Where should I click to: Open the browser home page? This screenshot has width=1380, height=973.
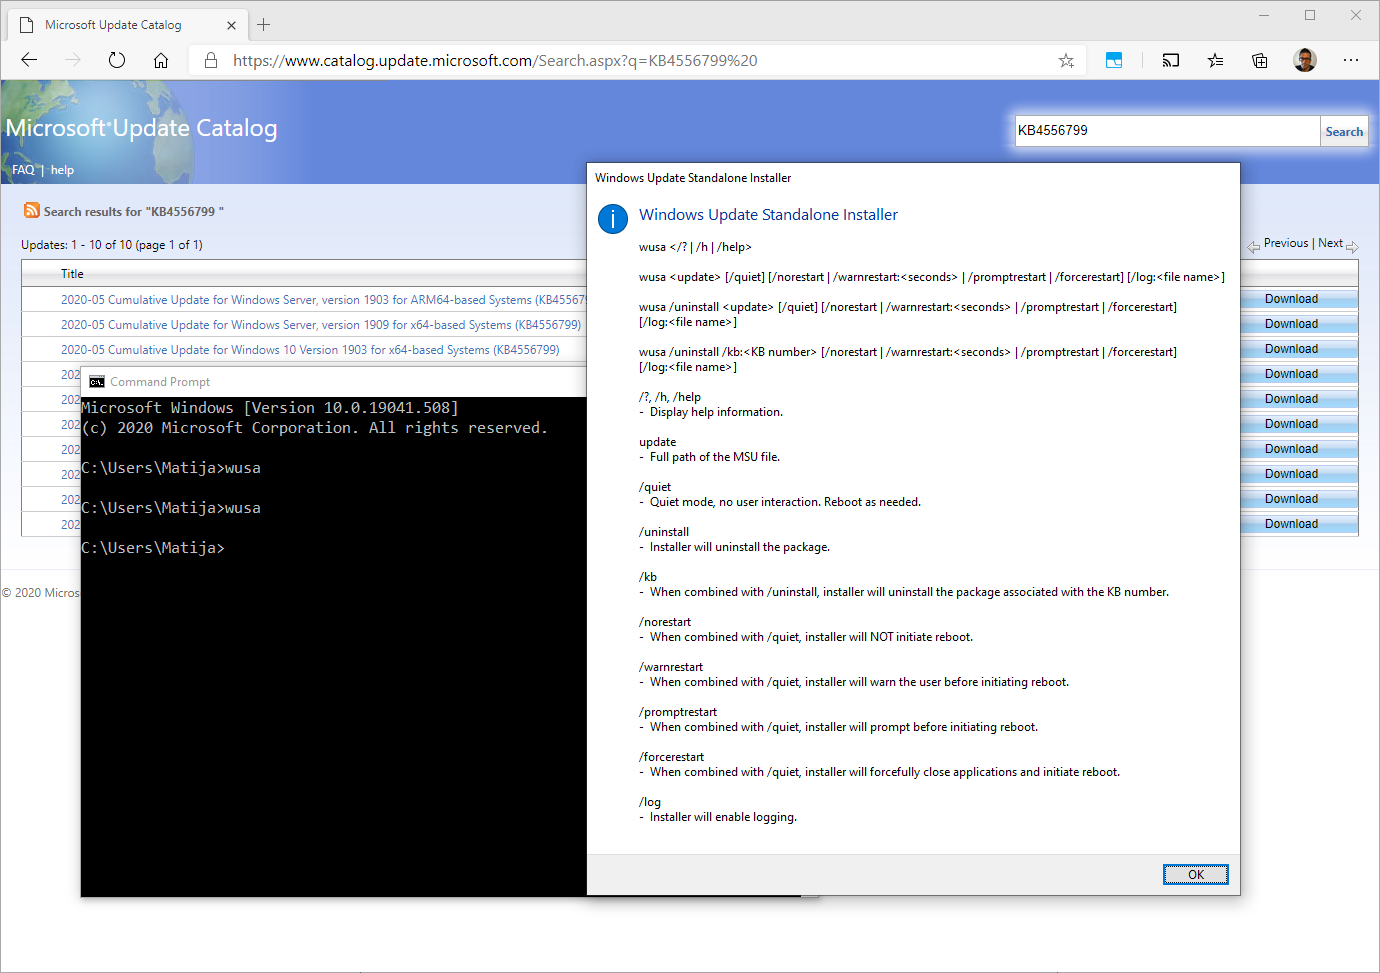[161, 60]
